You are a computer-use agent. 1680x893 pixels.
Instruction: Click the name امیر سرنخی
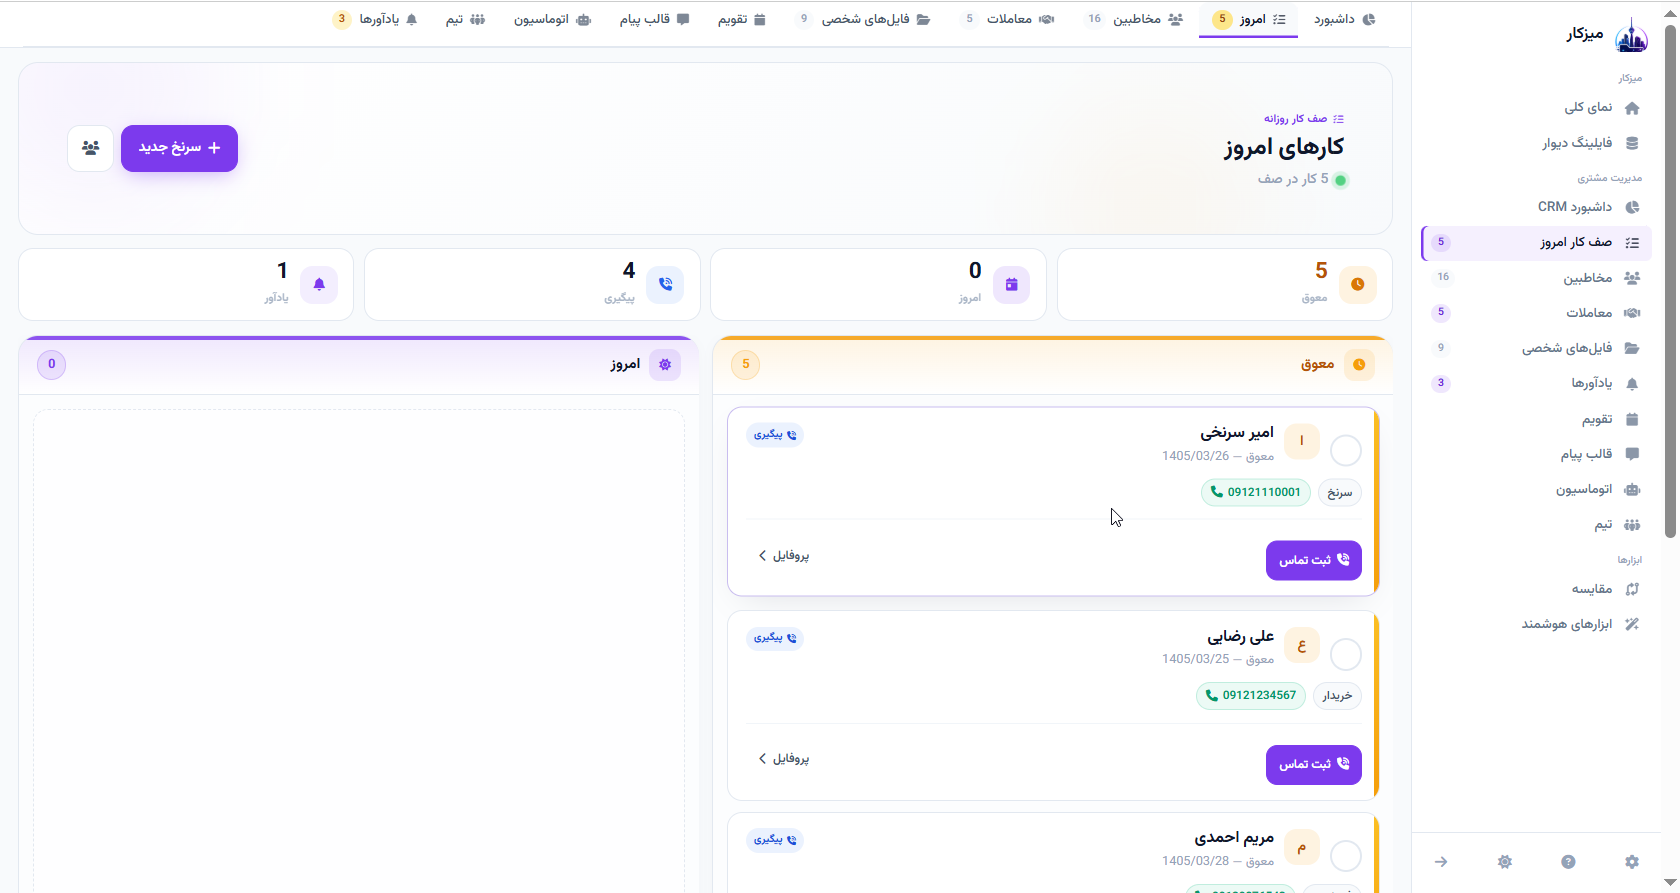(1237, 432)
